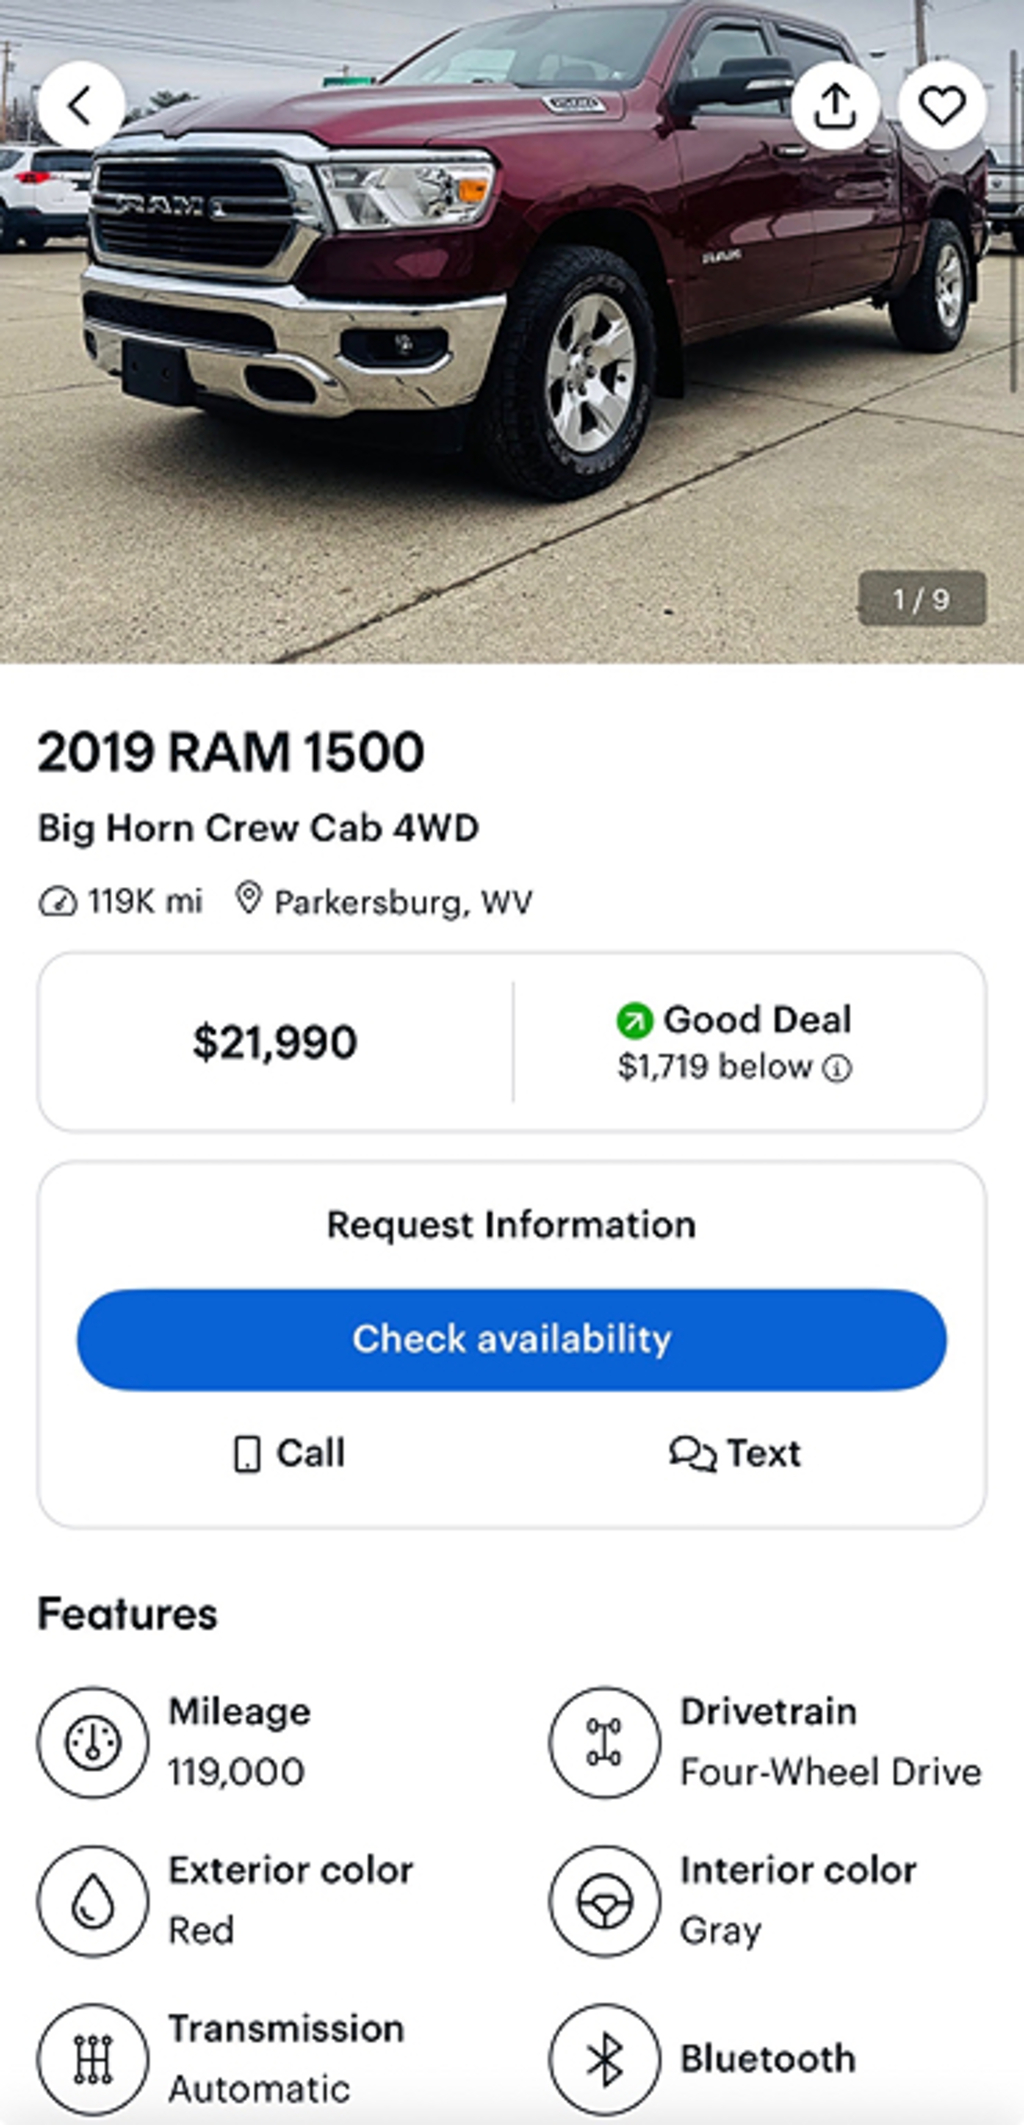The height and width of the screenshot is (2125, 1024).
Task: Select the 2019 RAM 1500 title
Action: (x=231, y=752)
